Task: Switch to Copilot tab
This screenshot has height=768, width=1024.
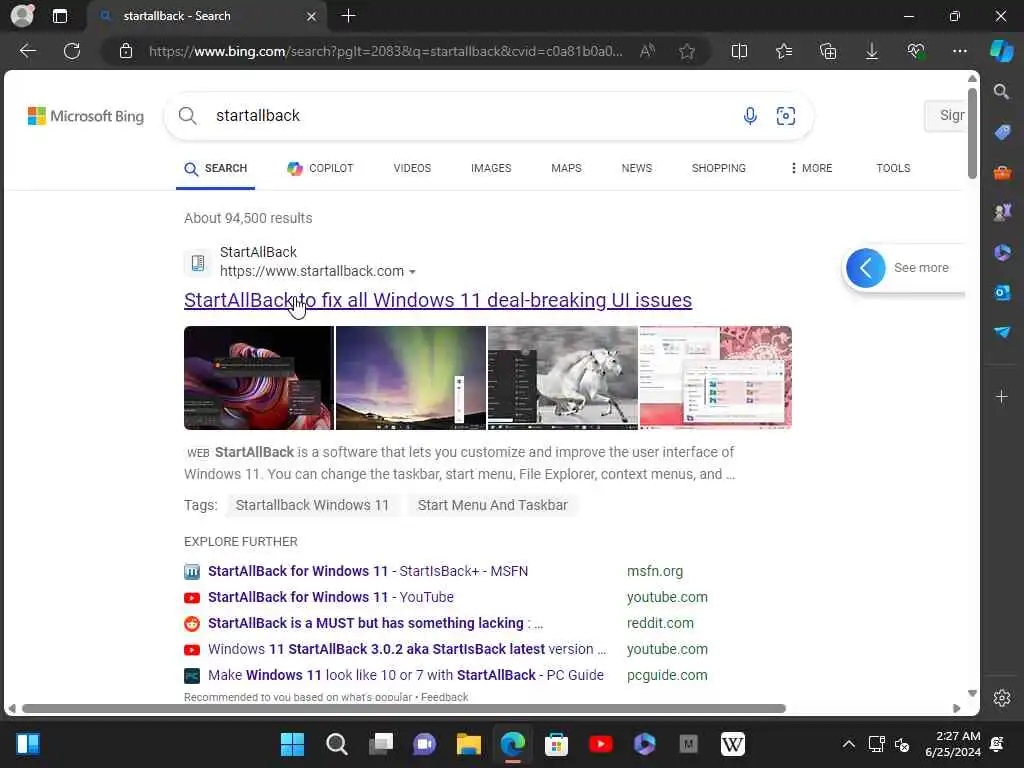Action: [320, 168]
